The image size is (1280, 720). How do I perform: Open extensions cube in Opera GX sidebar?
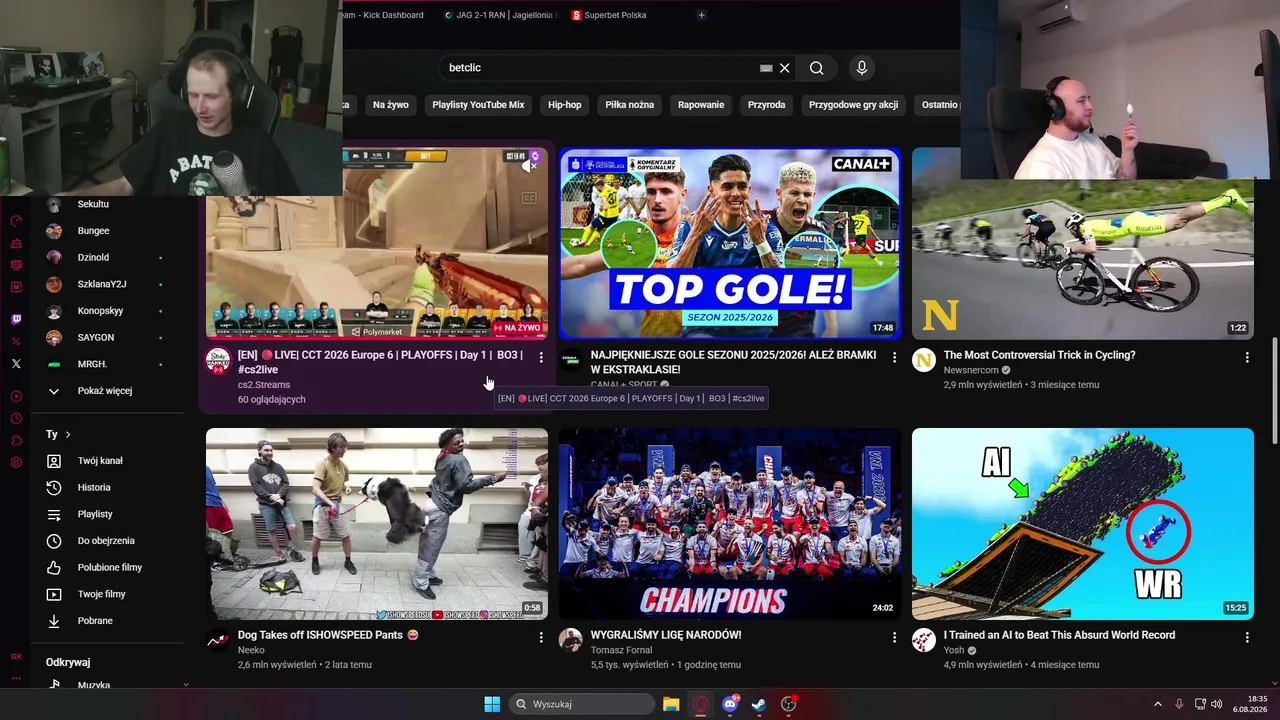(16, 441)
